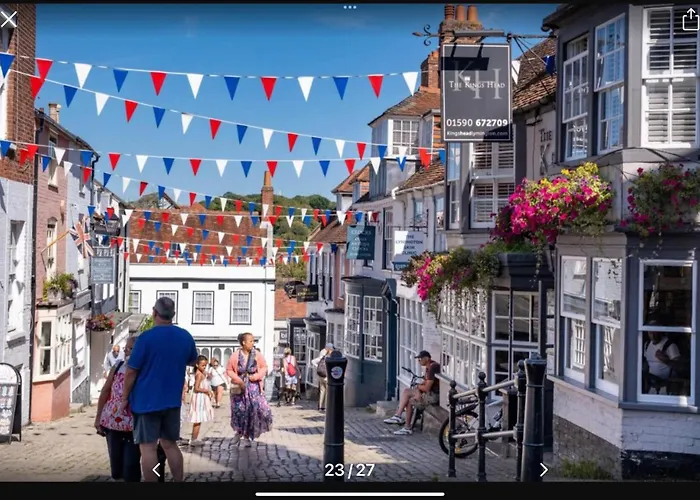Click The Kings Head hanging pub sign
700x500 pixels.
pos(476,92)
